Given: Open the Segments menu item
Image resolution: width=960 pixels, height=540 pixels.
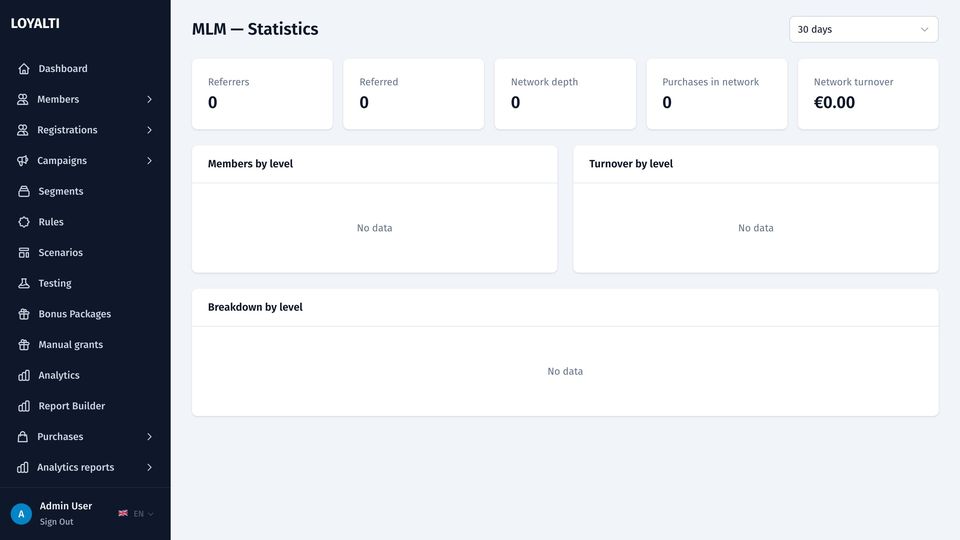Looking at the screenshot, I should tap(85, 191).
